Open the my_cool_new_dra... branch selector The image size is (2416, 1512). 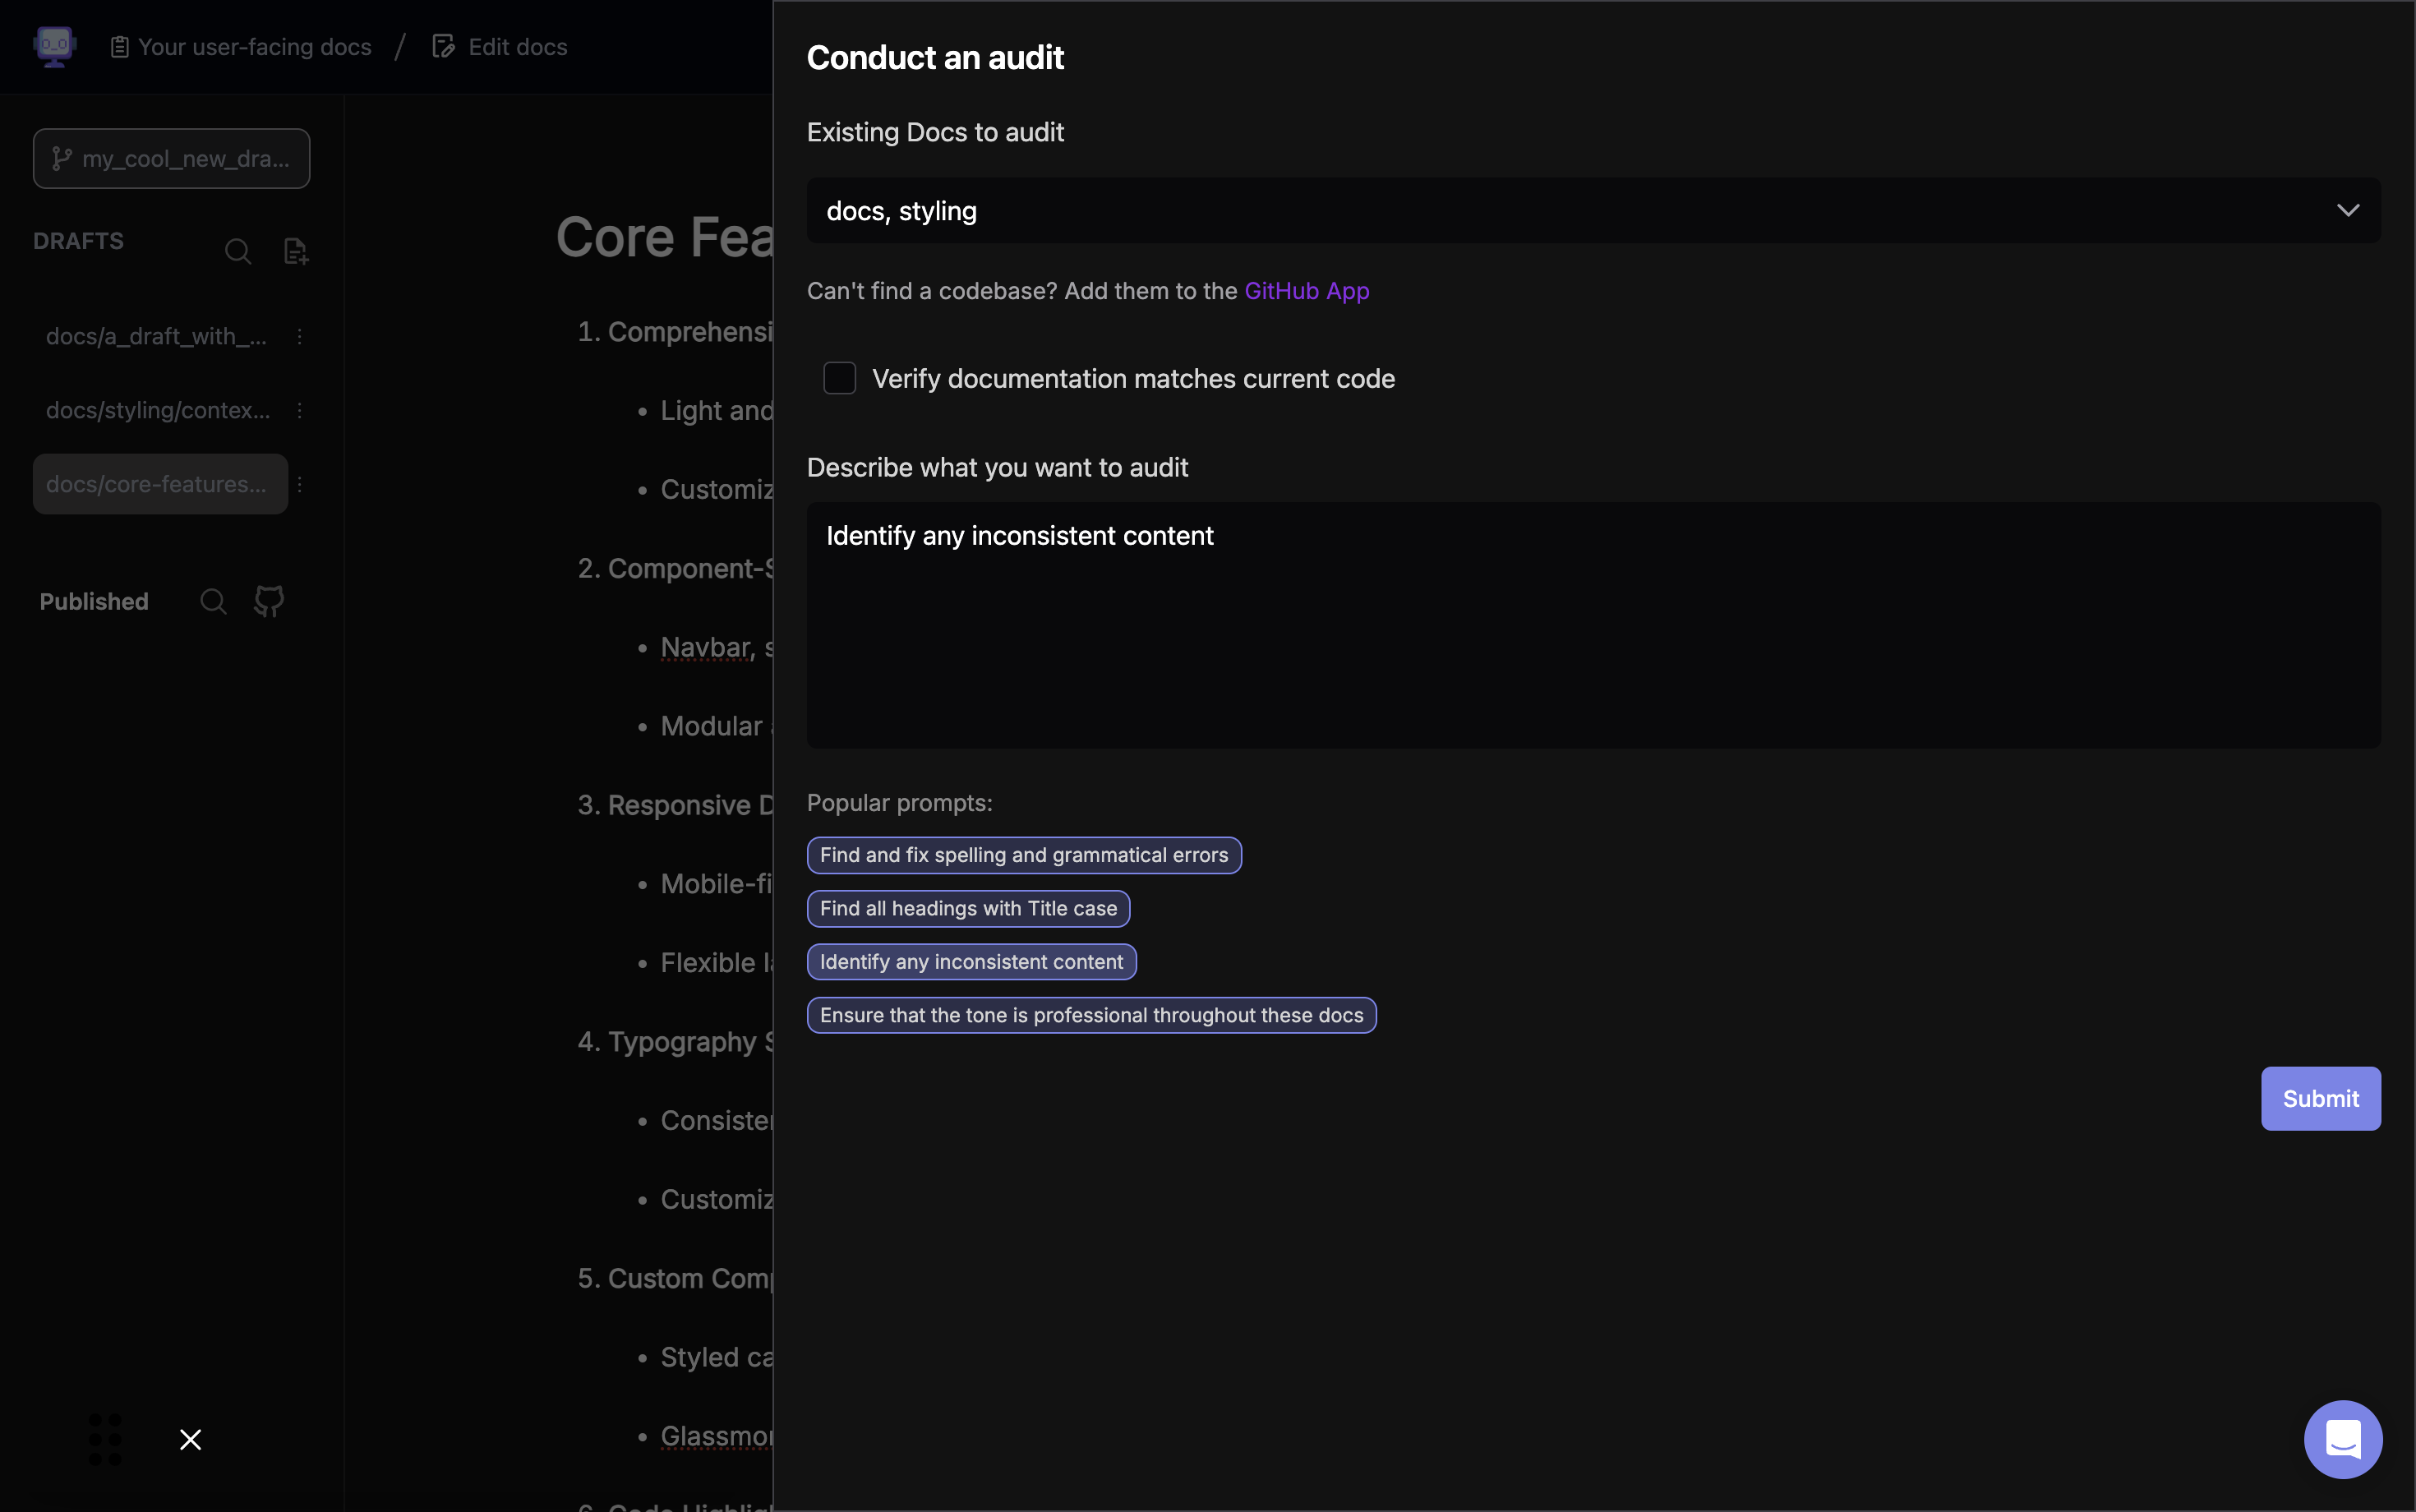[171, 158]
